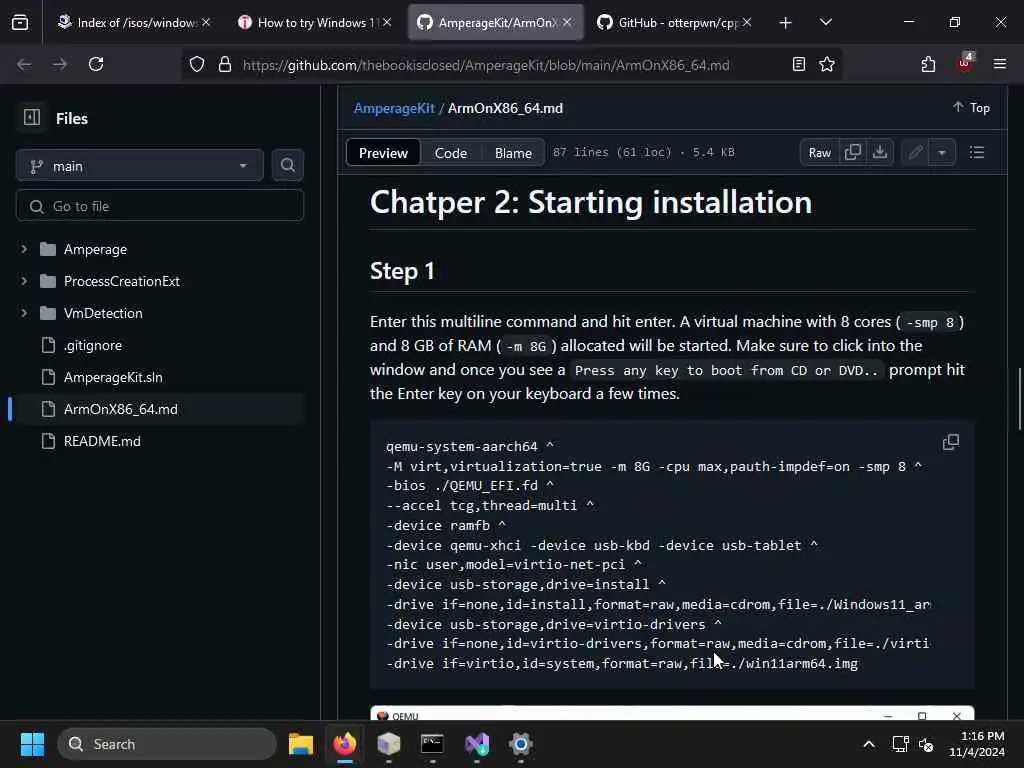
Task: Switch to Index of /isos/windows tab
Action: pyautogui.click(x=135, y=23)
